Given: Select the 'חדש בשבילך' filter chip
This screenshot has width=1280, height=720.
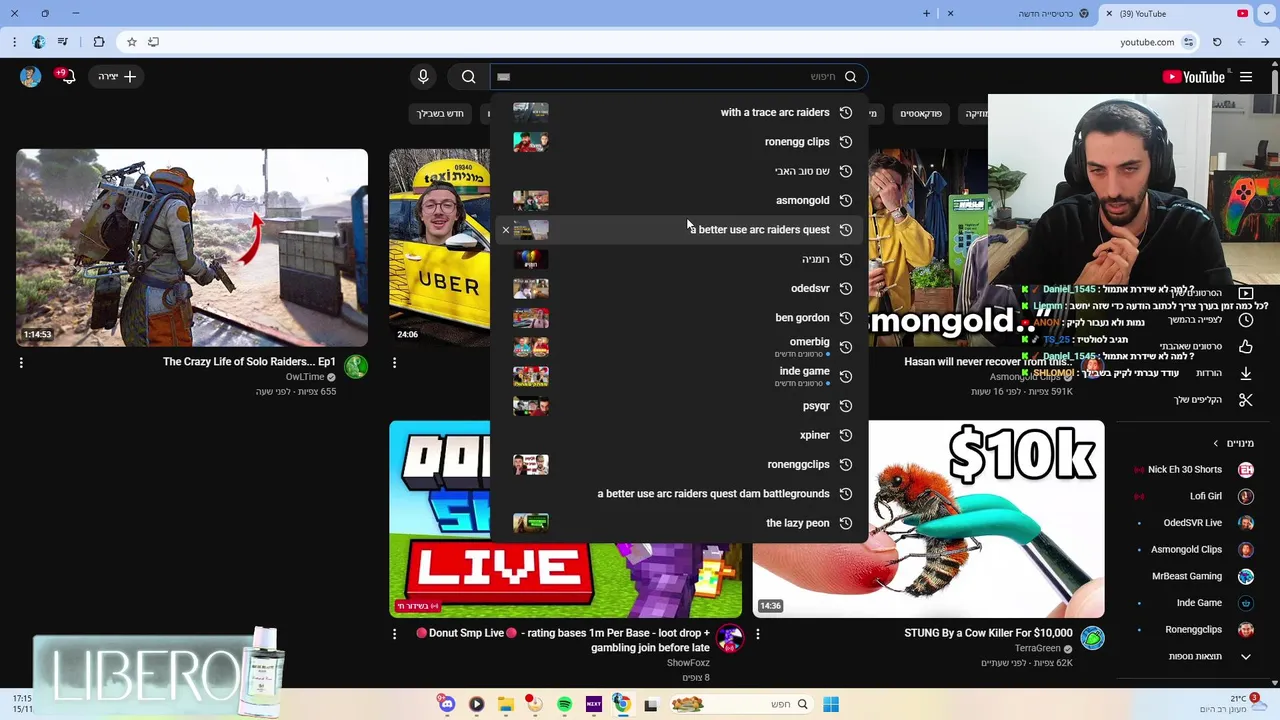Looking at the screenshot, I should tap(440, 114).
